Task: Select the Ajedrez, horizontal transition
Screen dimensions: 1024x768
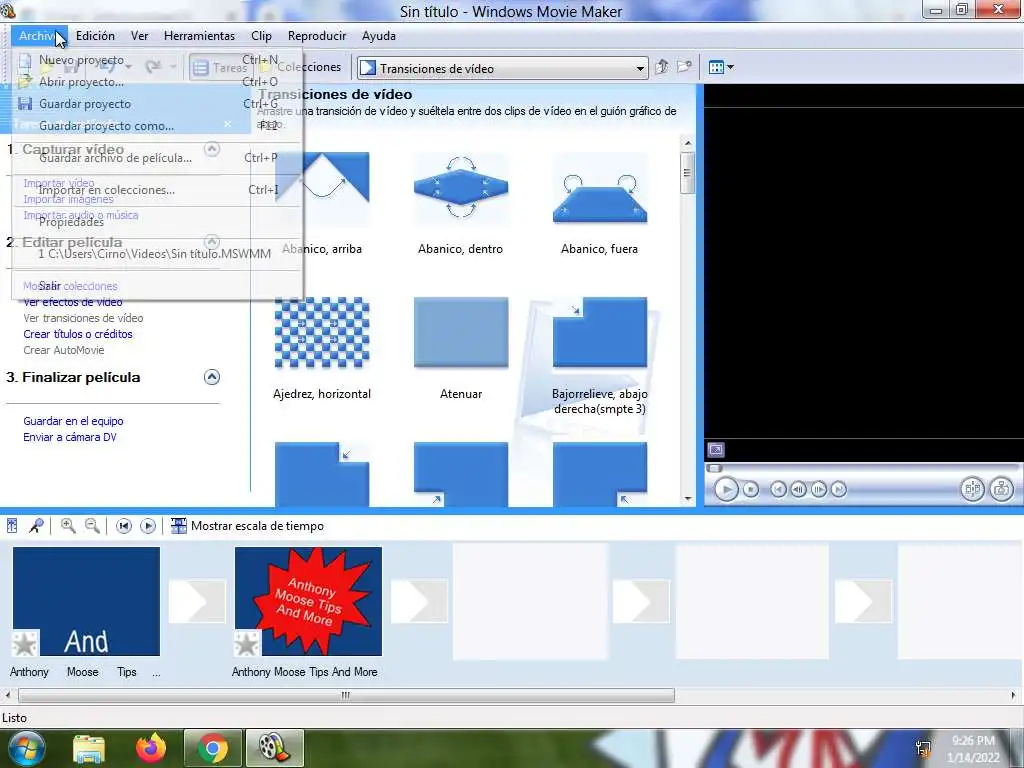Action: click(322, 347)
